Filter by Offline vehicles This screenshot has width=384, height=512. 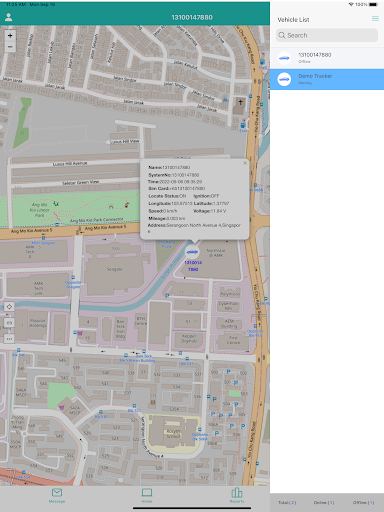(364, 502)
